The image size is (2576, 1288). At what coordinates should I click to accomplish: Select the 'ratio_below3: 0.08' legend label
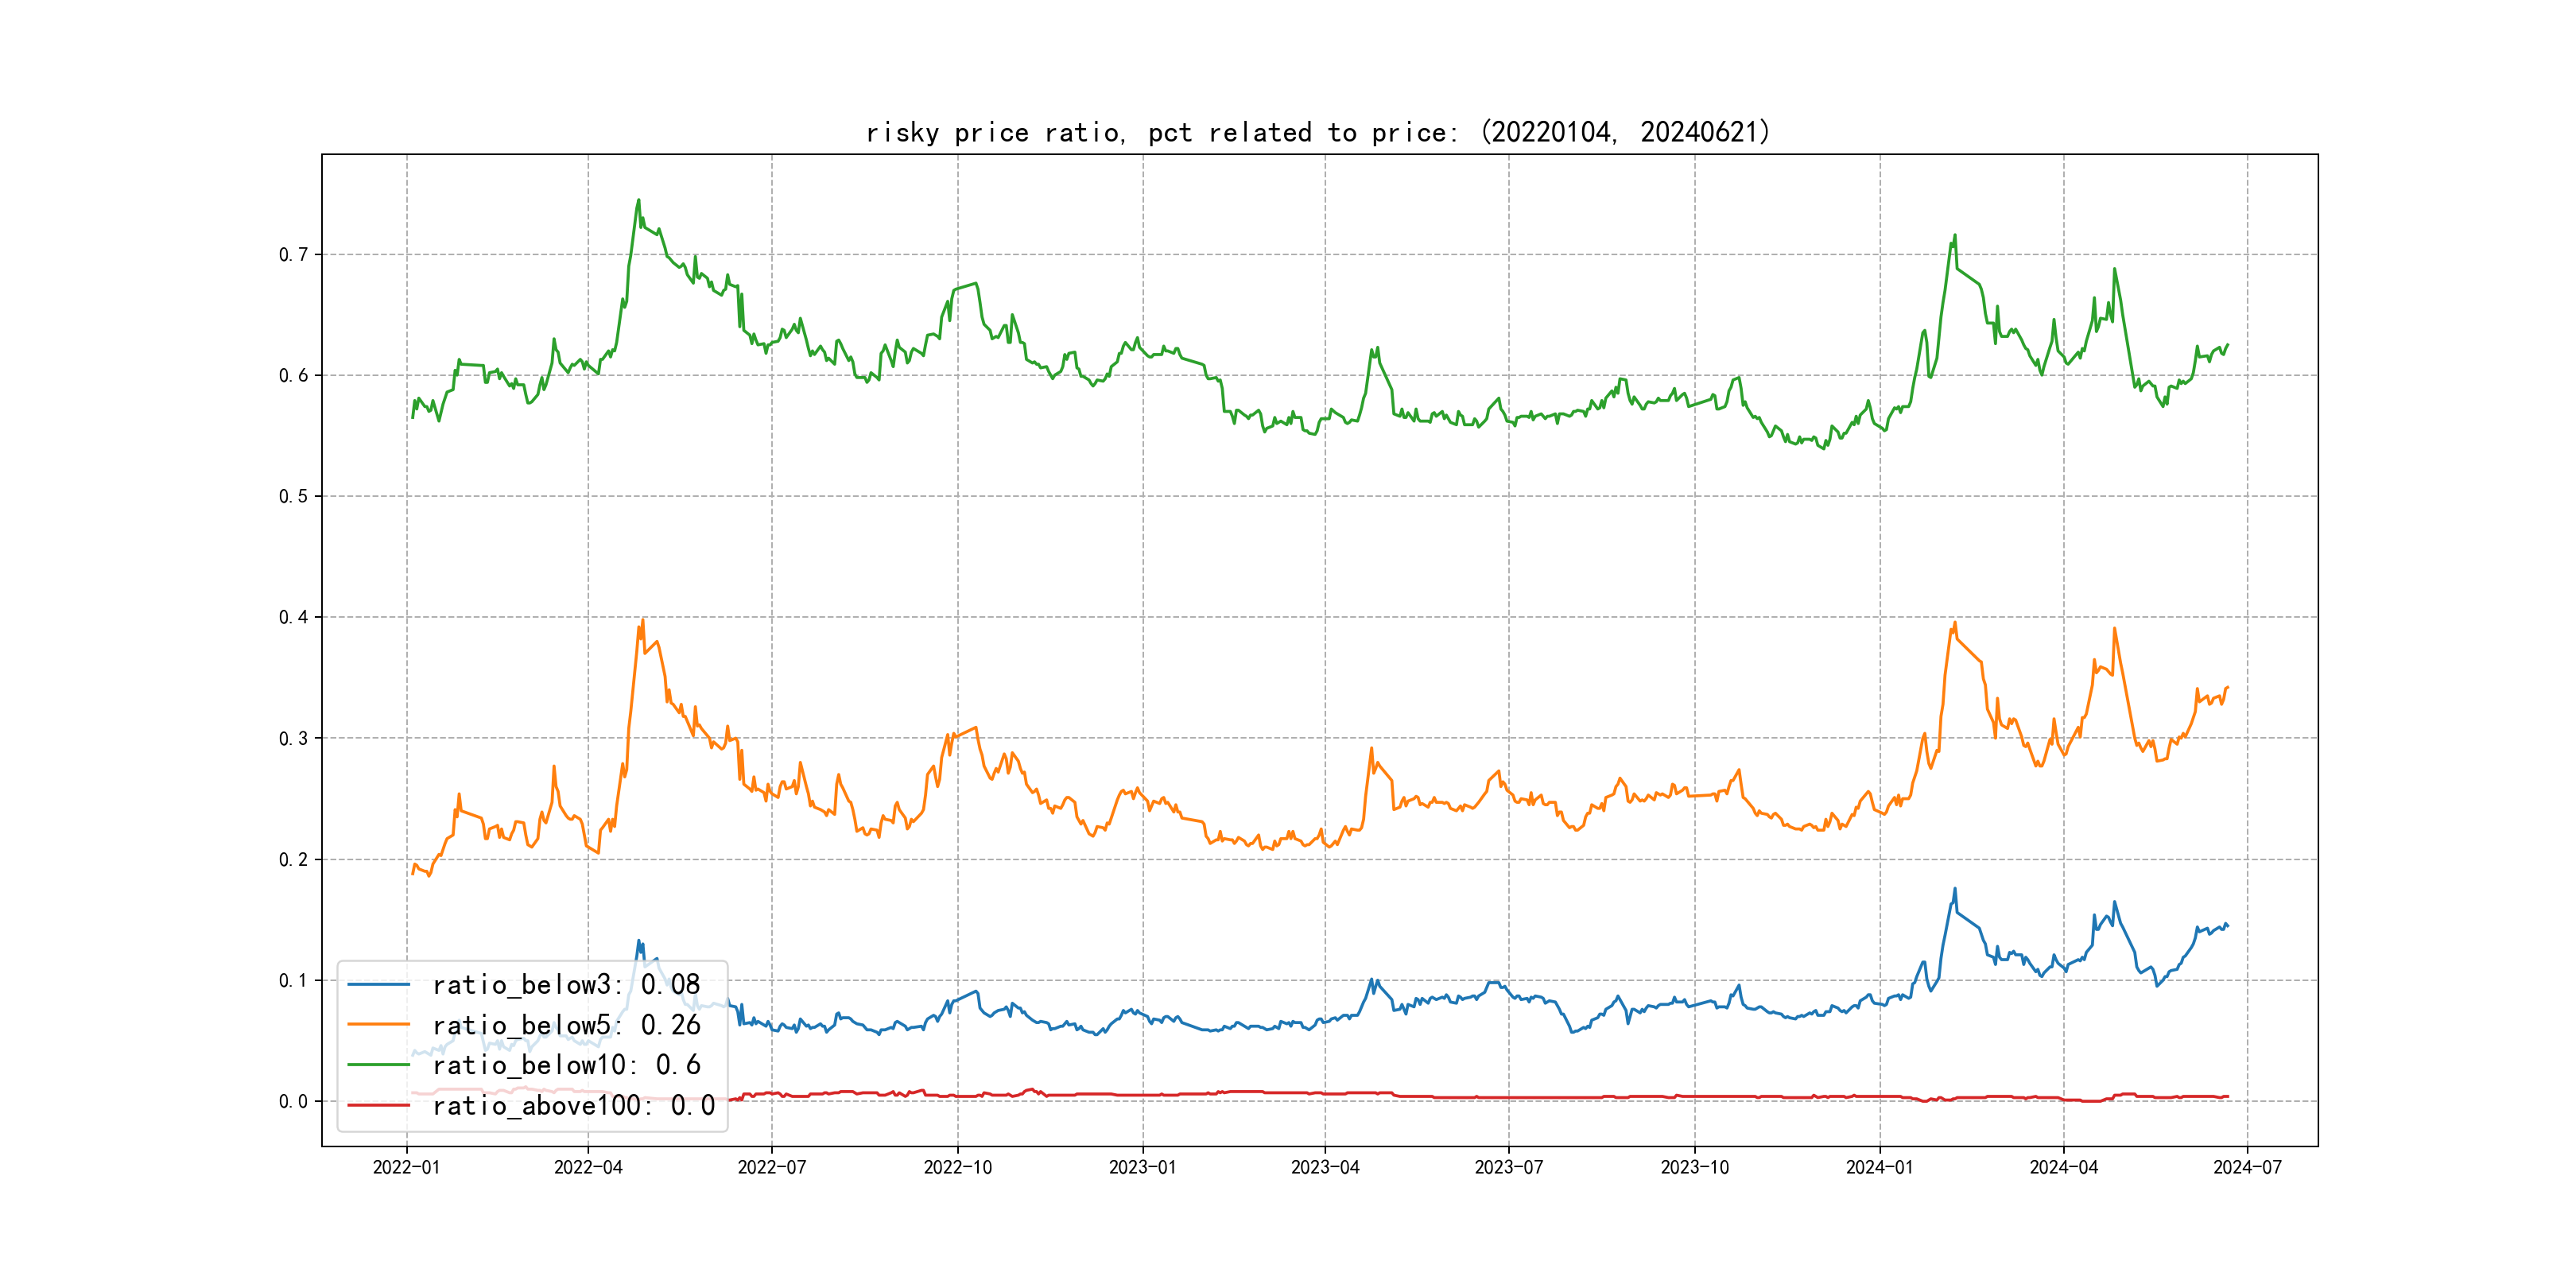click(x=566, y=985)
